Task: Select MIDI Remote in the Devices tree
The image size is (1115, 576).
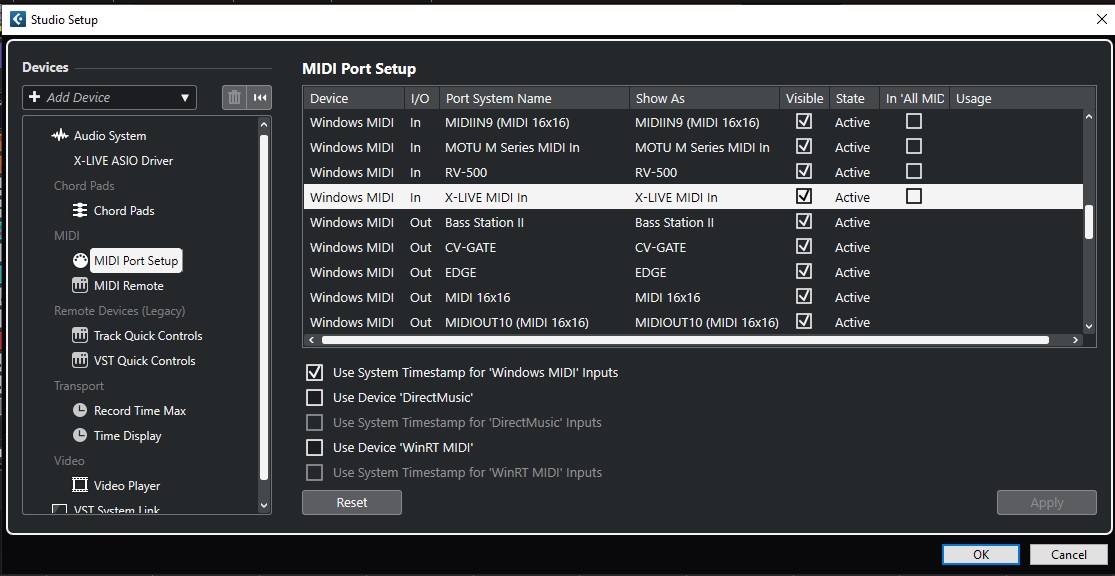Action: pyautogui.click(x=128, y=286)
